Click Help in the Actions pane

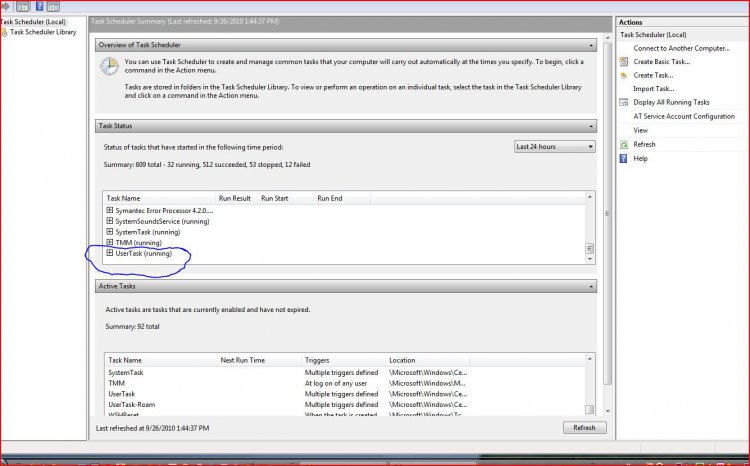point(640,158)
